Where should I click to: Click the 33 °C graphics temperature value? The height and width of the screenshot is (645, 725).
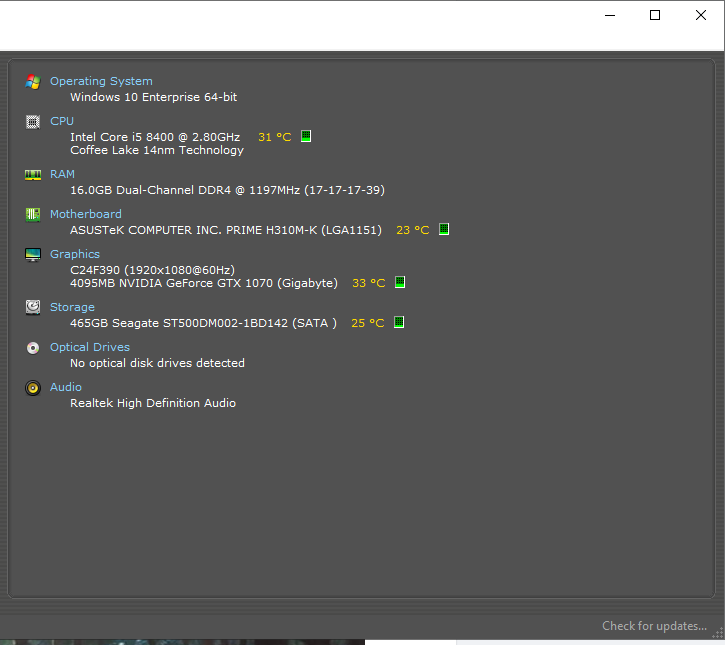[x=369, y=283]
